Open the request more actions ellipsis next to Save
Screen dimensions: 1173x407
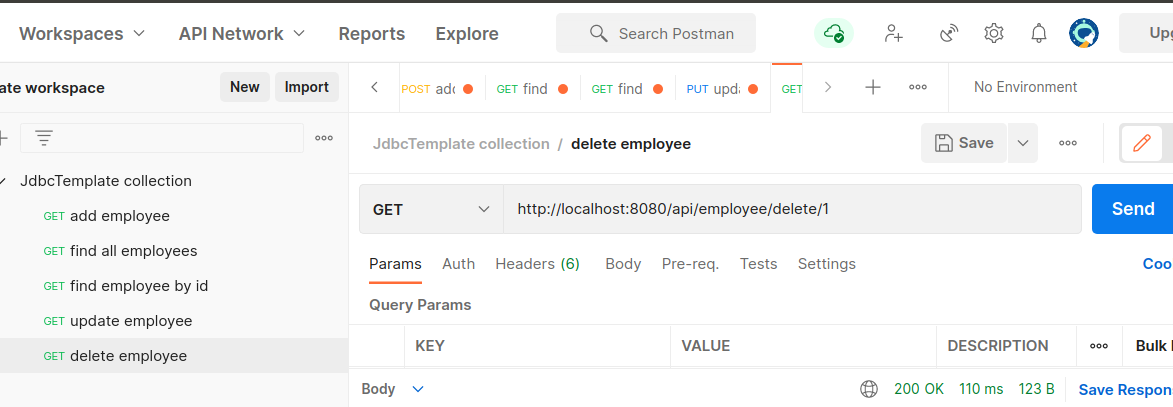tap(1068, 143)
